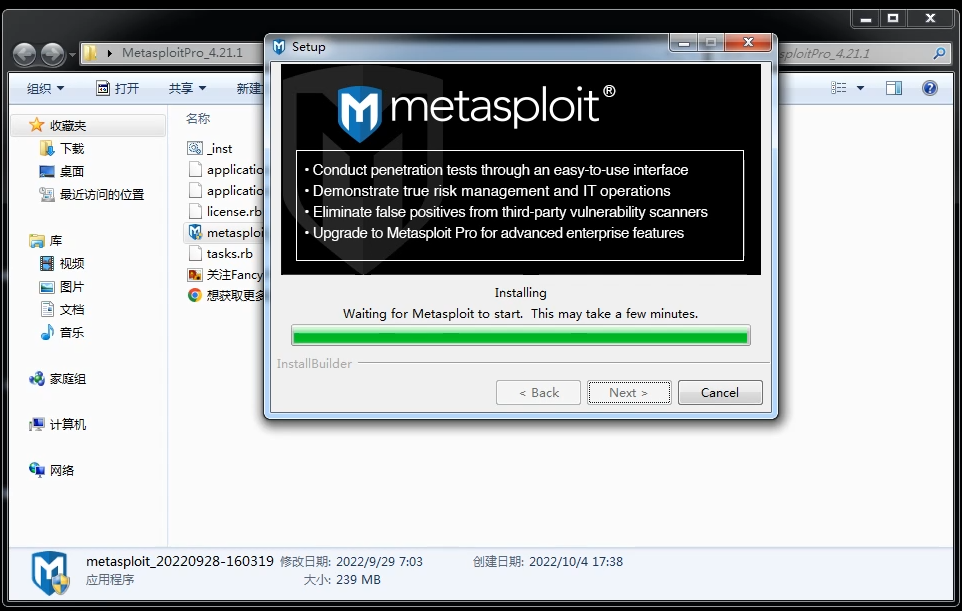This screenshot has height=611, width=962.
Task: Toggle the preview pane button
Action: (894, 88)
